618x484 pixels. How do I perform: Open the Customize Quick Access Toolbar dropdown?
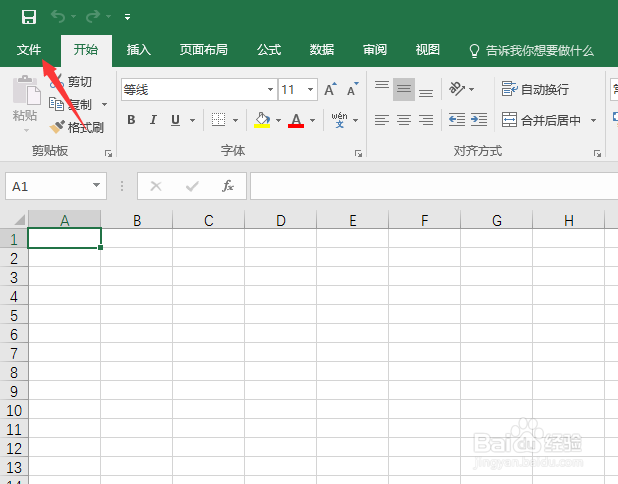pyautogui.click(x=127, y=17)
